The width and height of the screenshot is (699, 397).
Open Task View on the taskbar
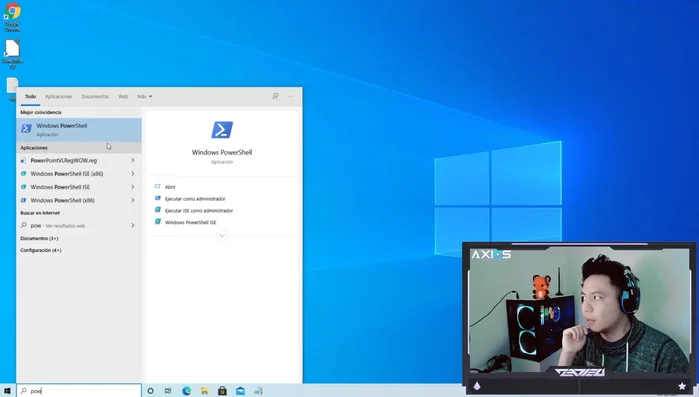(168, 391)
